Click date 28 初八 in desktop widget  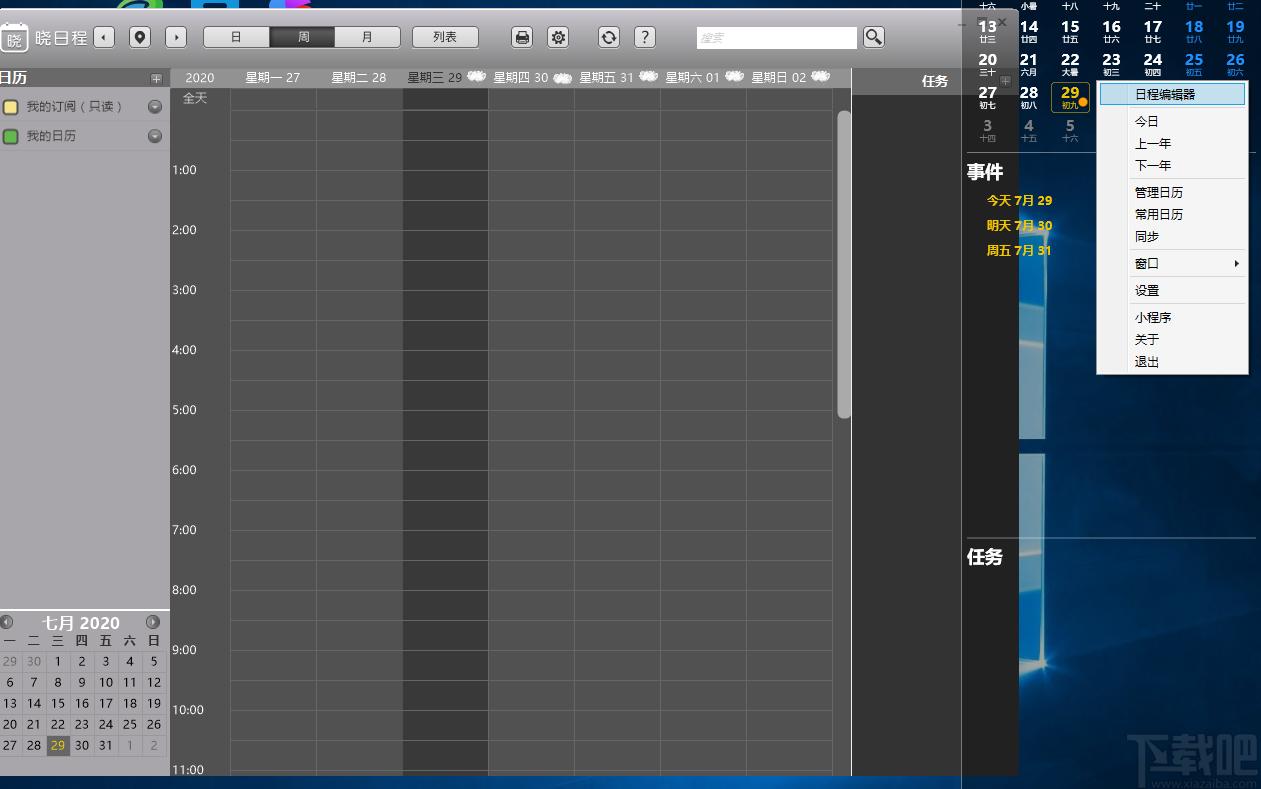(1029, 97)
